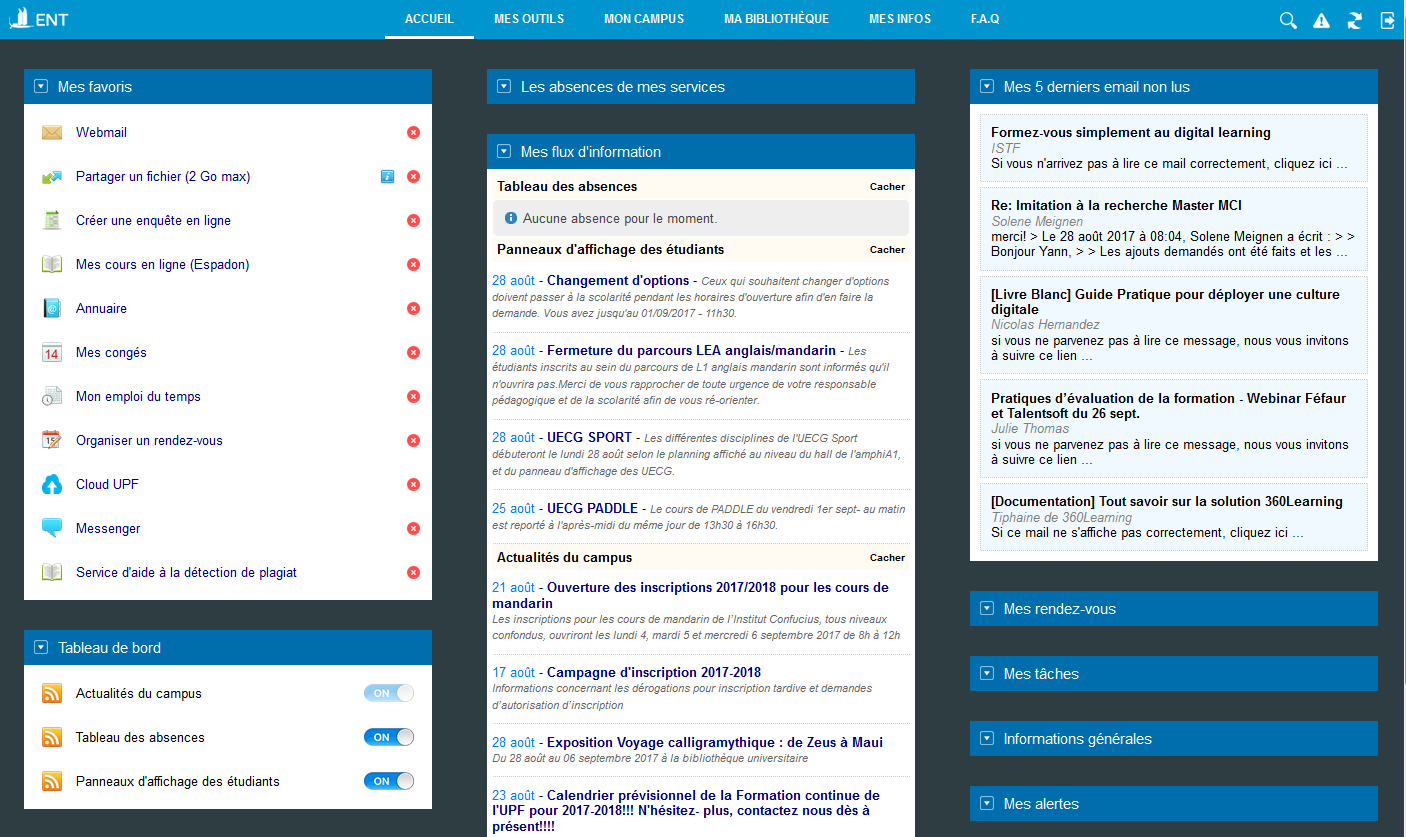Toggle off Actualités du campus feed
The width and height of the screenshot is (1406, 837).
tap(388, 693)
